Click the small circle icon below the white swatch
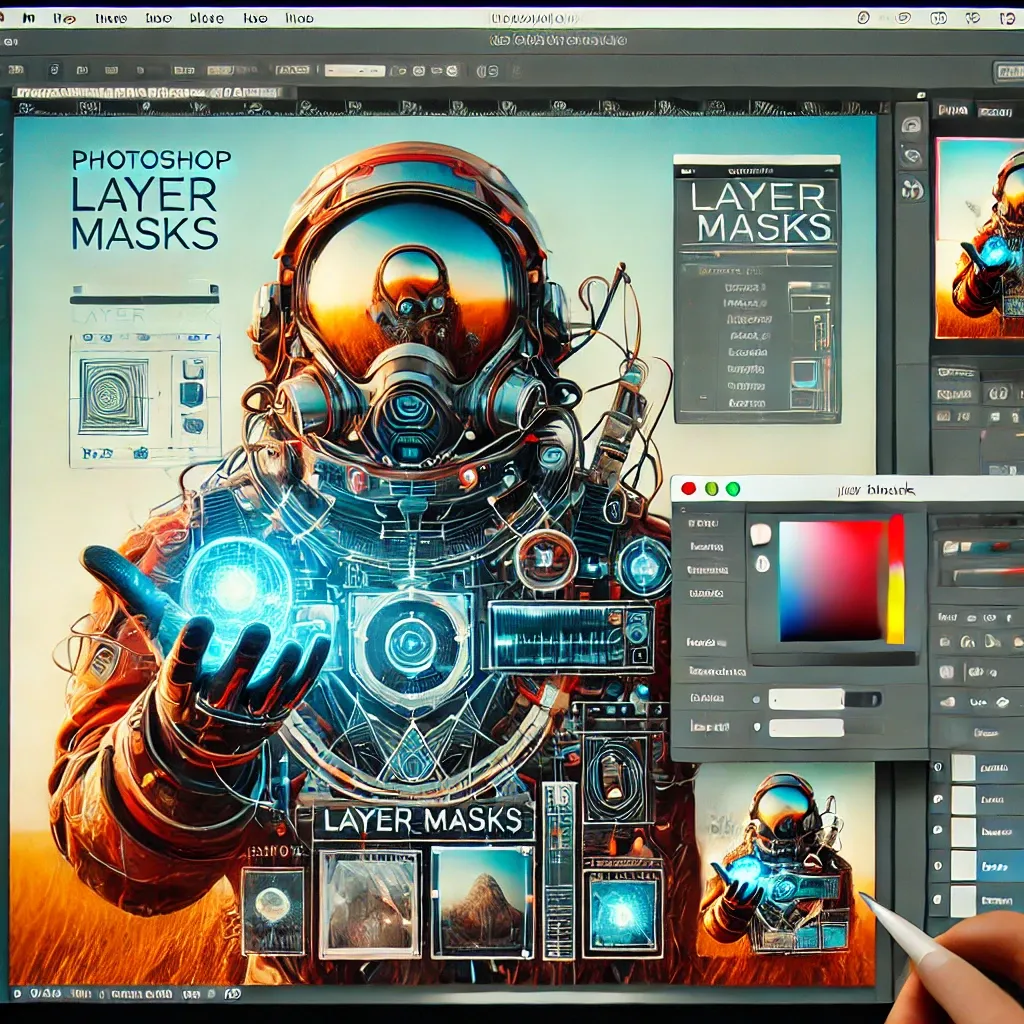This screenshot has height=1024, width=1024. [762, 563]
